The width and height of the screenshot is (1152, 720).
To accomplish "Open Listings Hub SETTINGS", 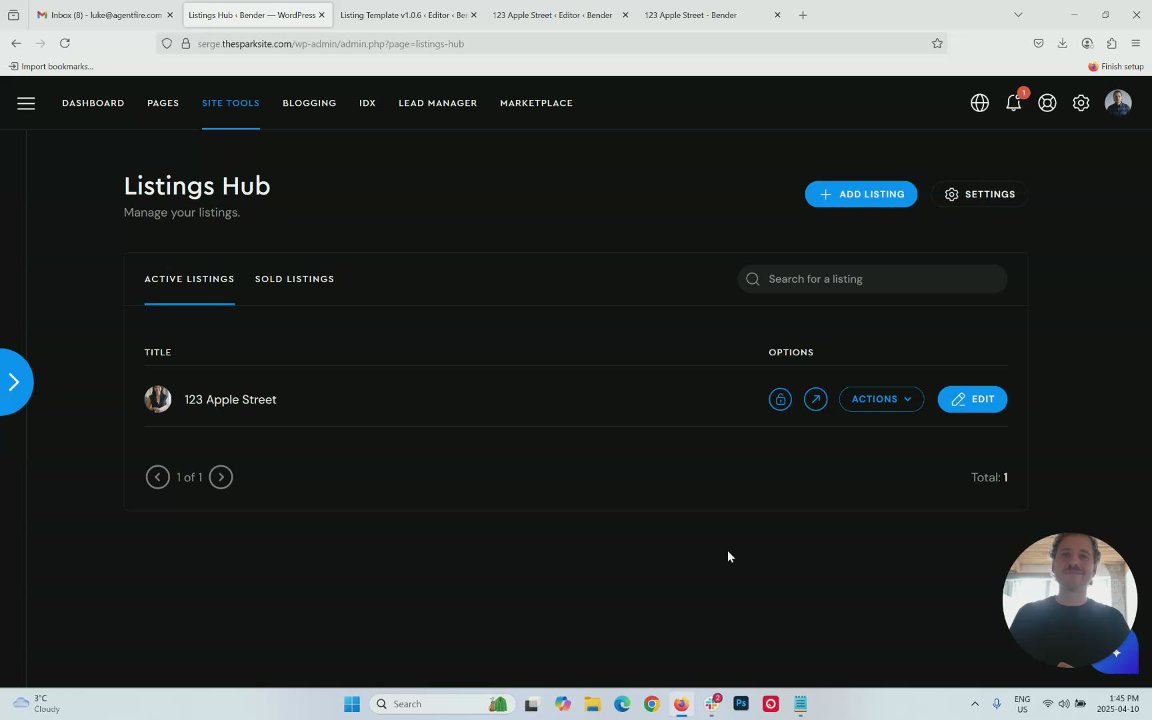I will (979, 194).
